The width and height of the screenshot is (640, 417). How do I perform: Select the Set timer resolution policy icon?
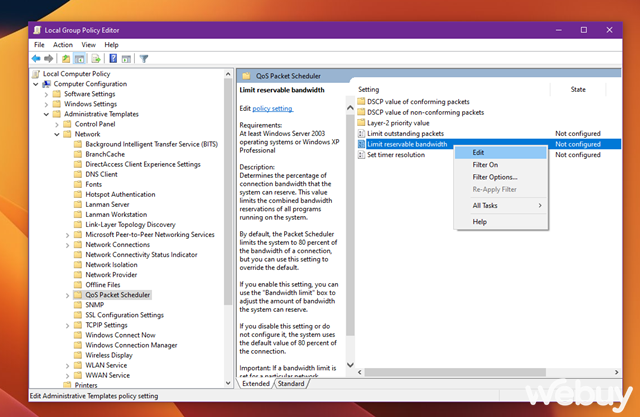[x=361, y=155]
